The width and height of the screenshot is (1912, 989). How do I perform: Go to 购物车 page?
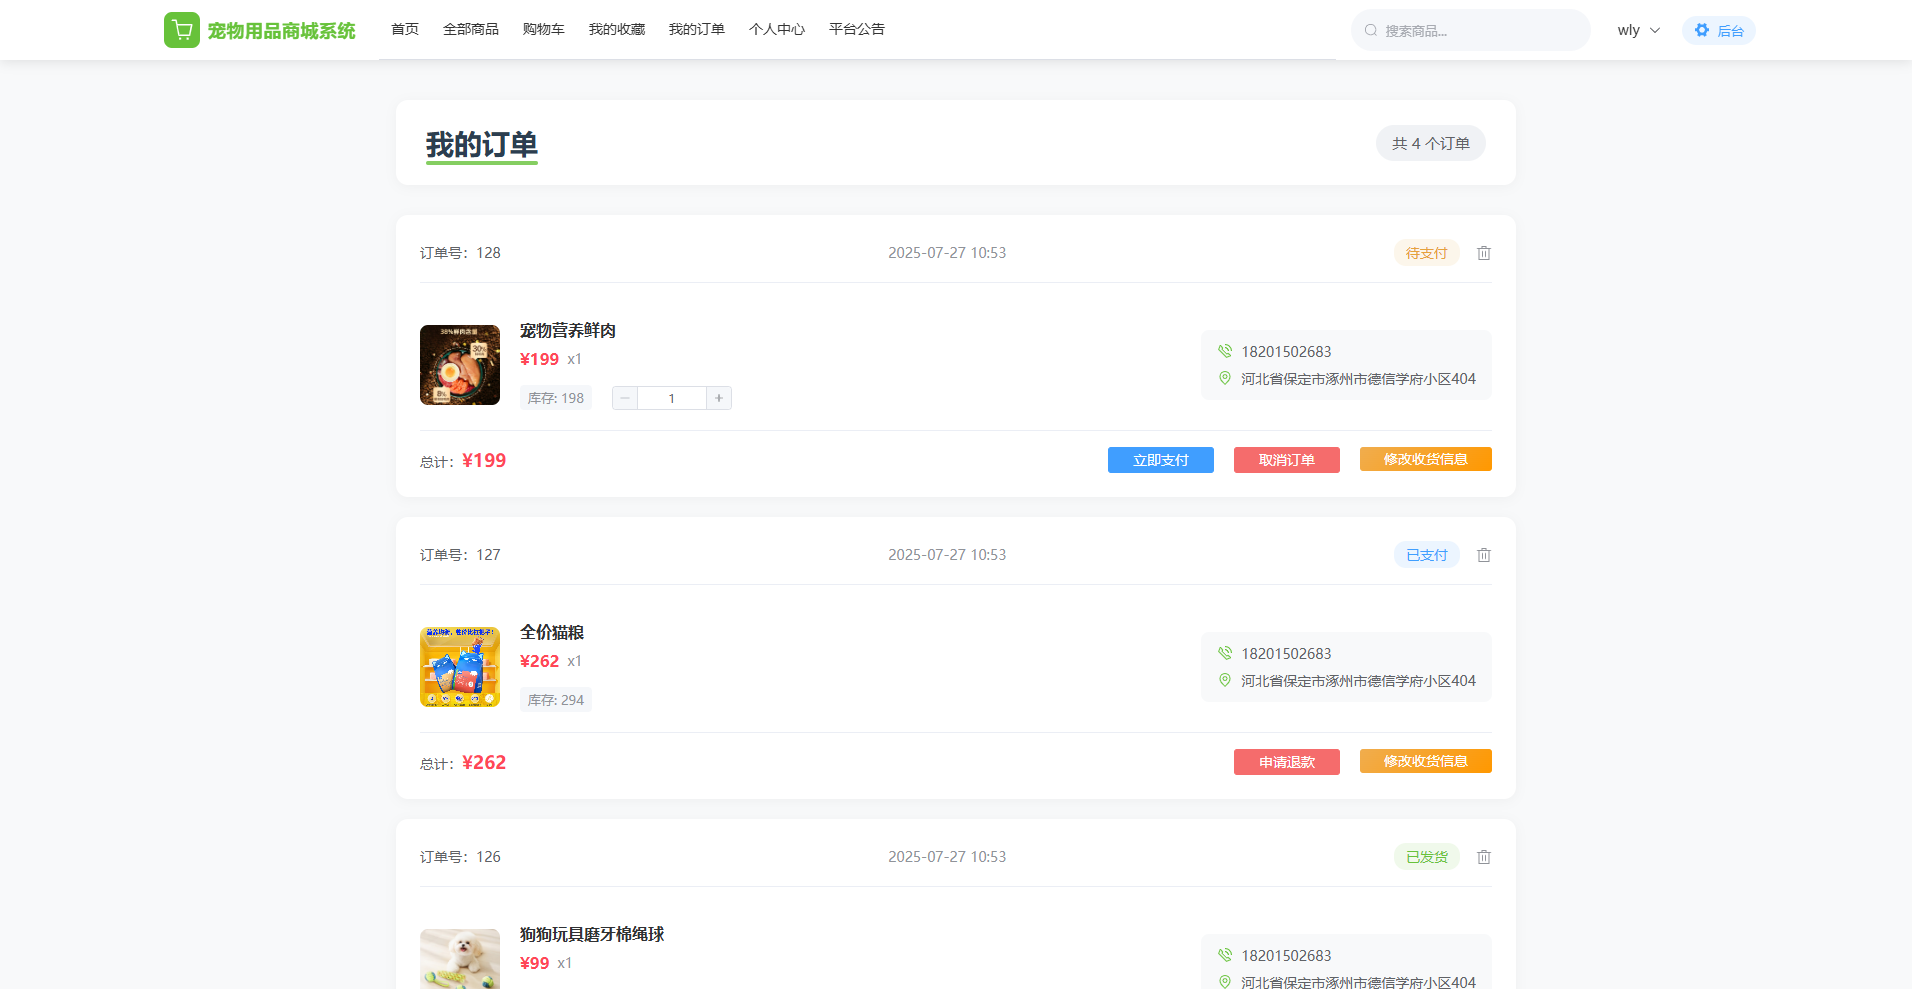click(543, 29)
